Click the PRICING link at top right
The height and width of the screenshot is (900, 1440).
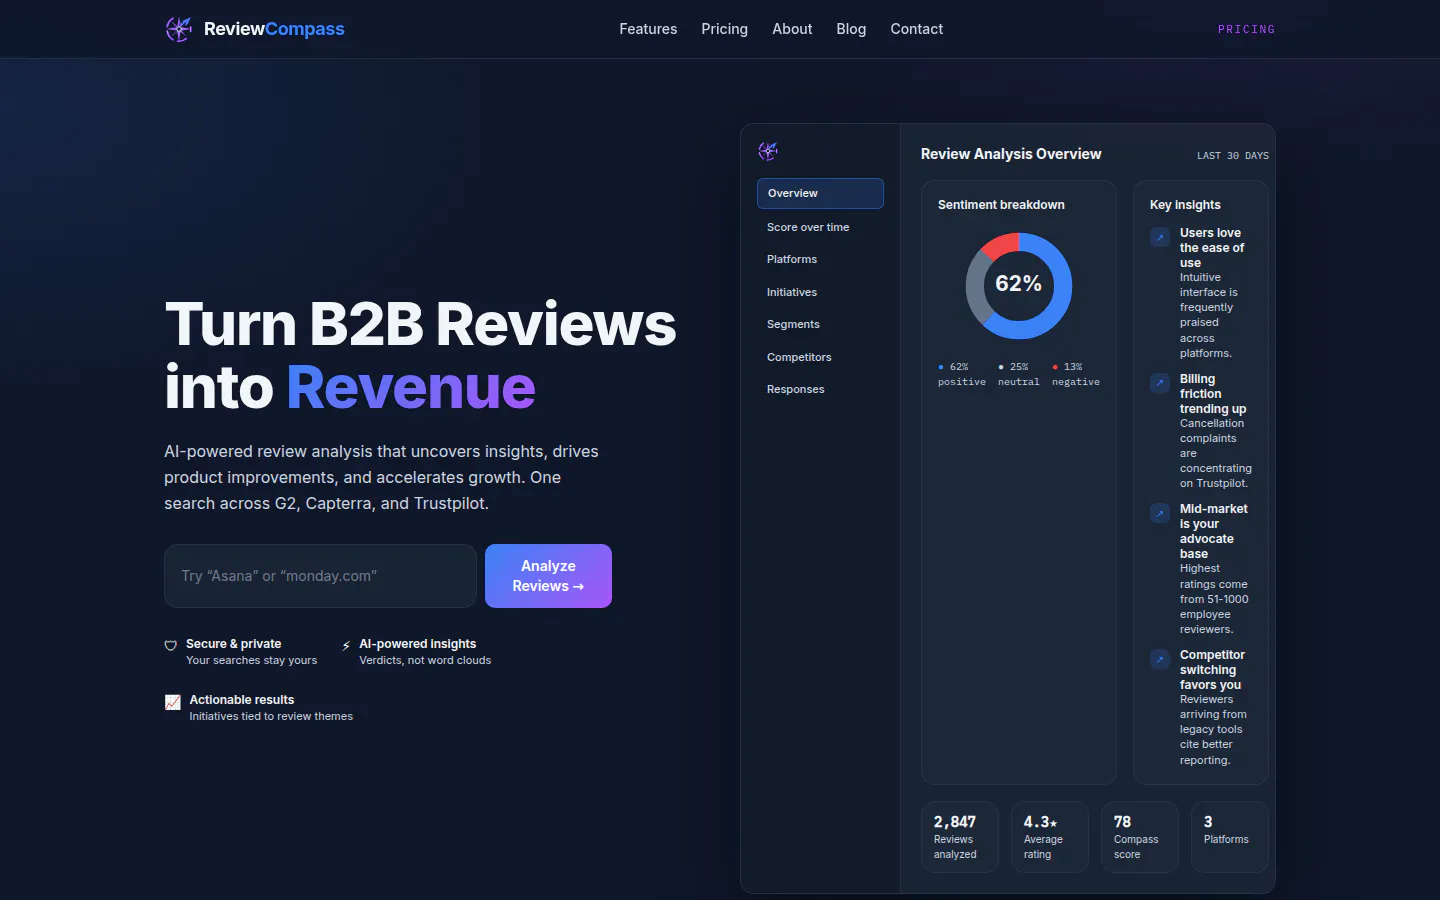point(1246,29)
